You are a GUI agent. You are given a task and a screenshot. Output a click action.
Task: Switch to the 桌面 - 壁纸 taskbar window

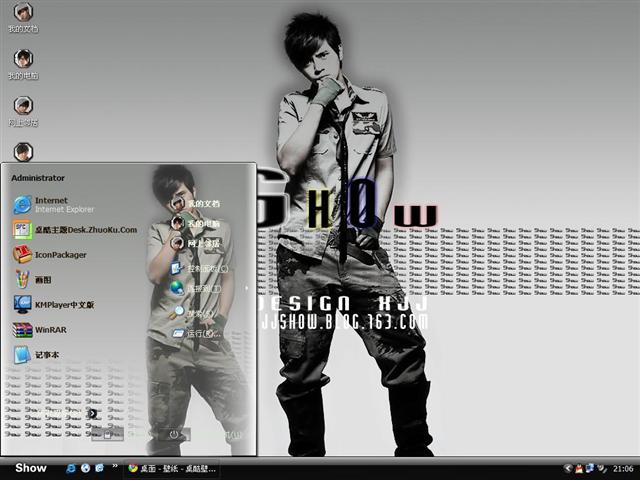click(172, 468)
